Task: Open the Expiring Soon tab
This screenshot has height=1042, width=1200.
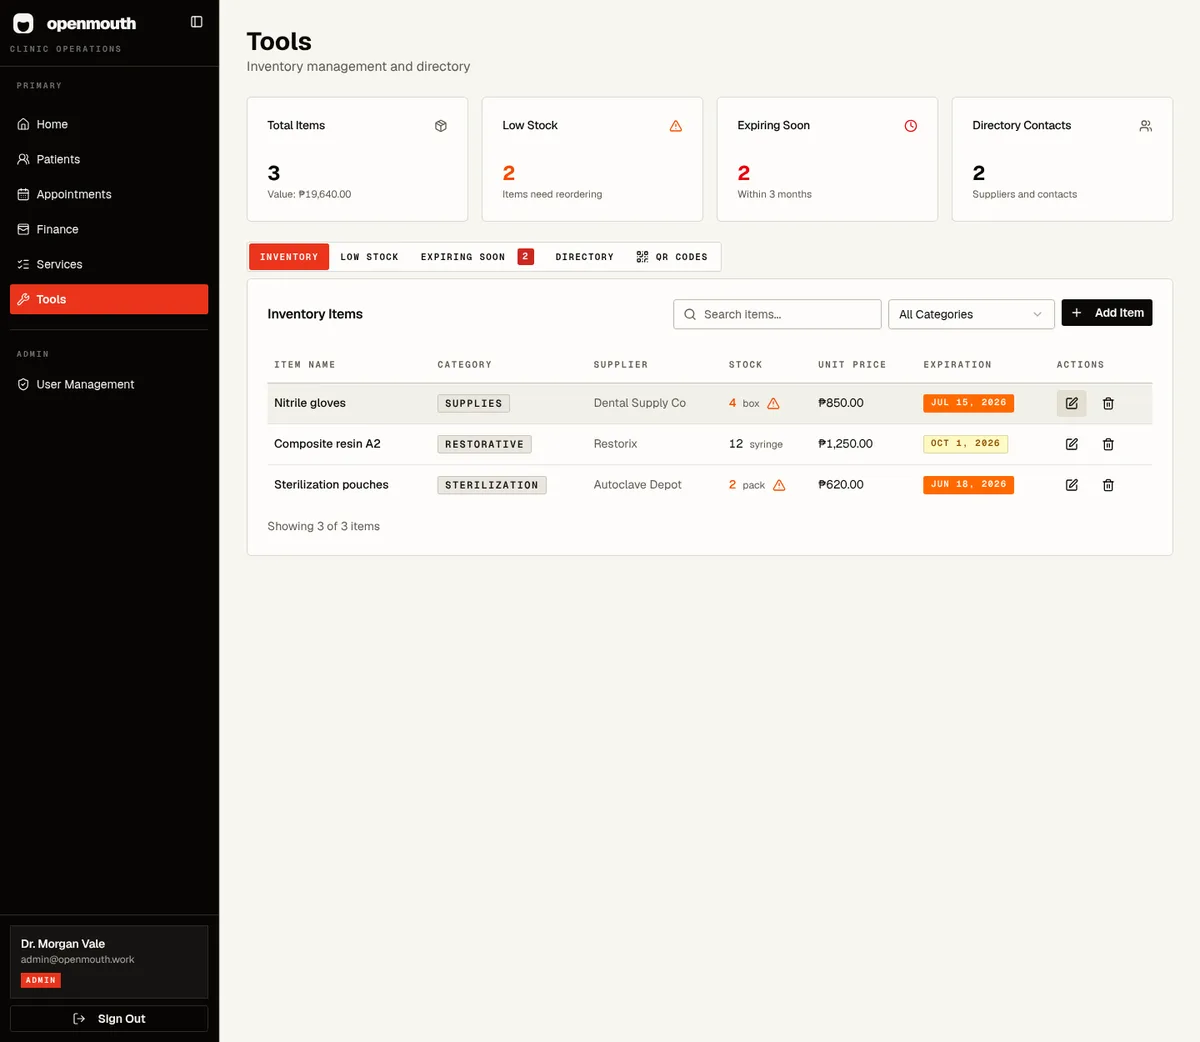Action: (x=477, y=257)
